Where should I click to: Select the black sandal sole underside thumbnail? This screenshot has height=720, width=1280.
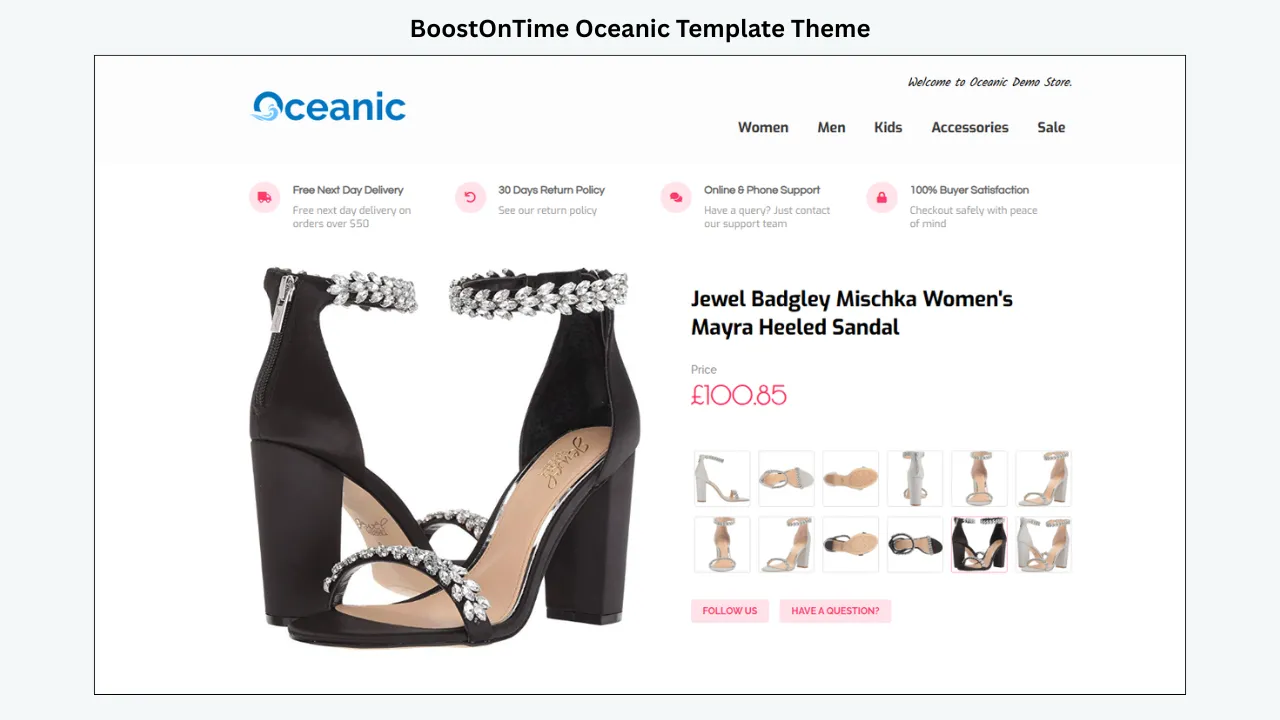pyautogui.click(x=851, y=544)
